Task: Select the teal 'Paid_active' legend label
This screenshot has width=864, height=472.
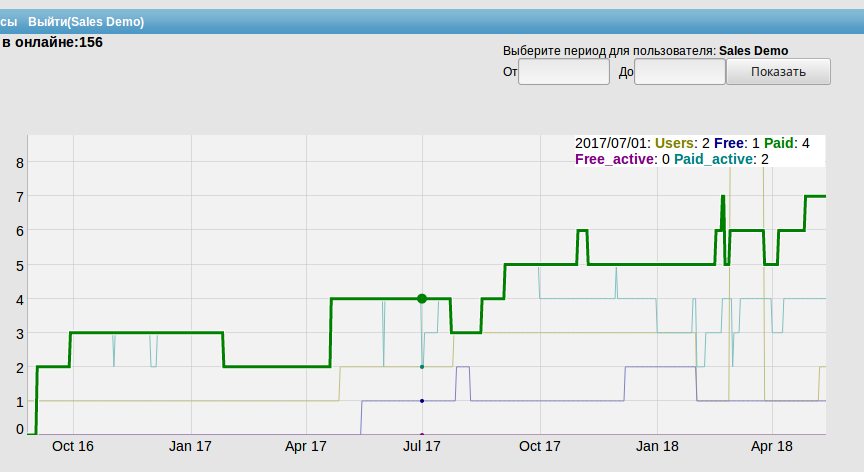Action: pos(714,159)
